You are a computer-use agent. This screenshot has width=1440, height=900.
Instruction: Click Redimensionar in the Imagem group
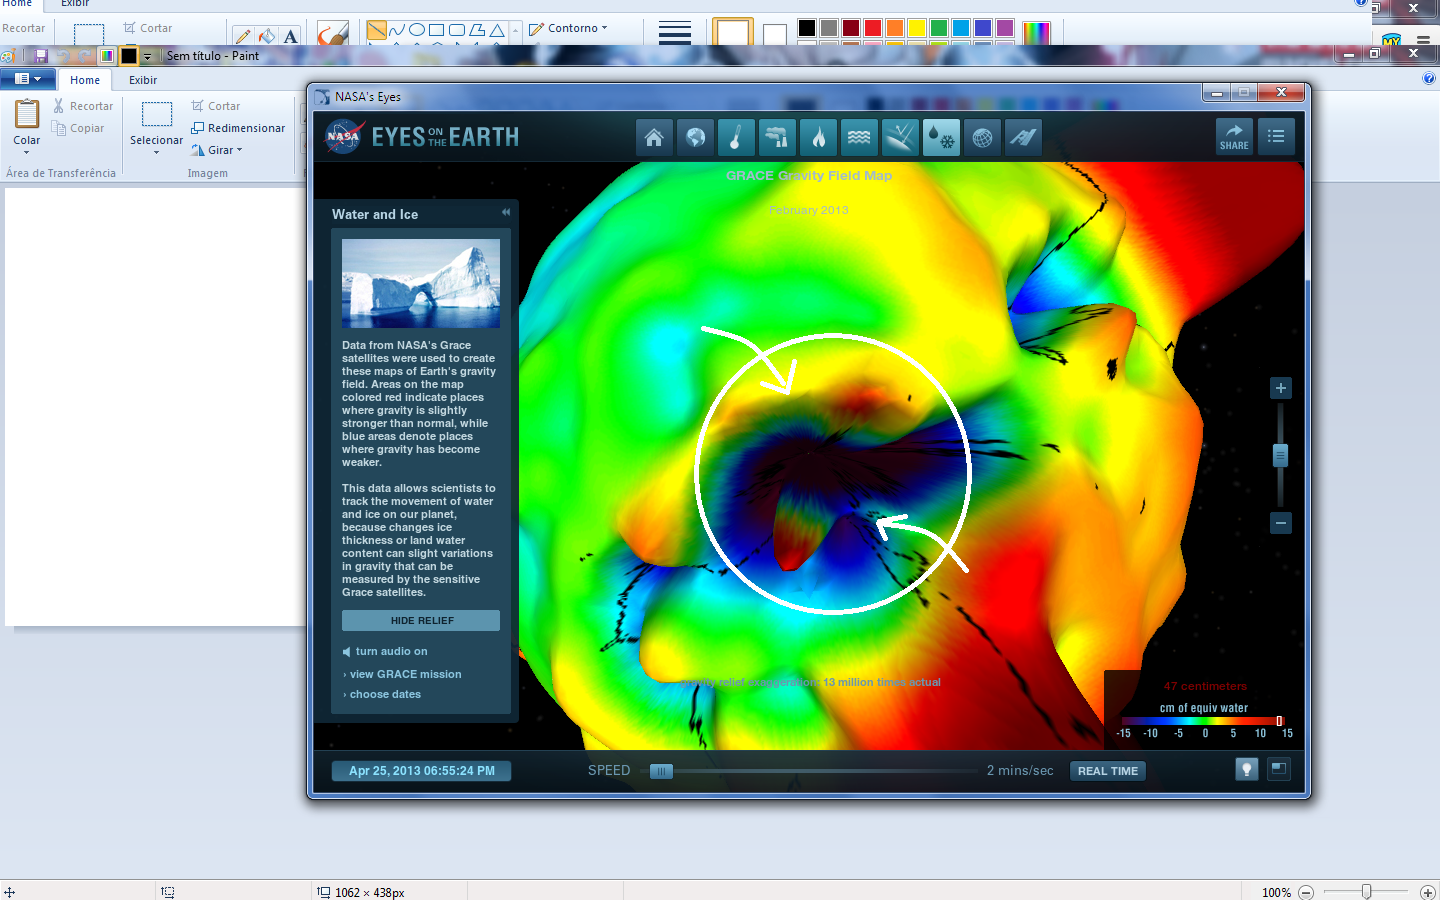(238, 128)
